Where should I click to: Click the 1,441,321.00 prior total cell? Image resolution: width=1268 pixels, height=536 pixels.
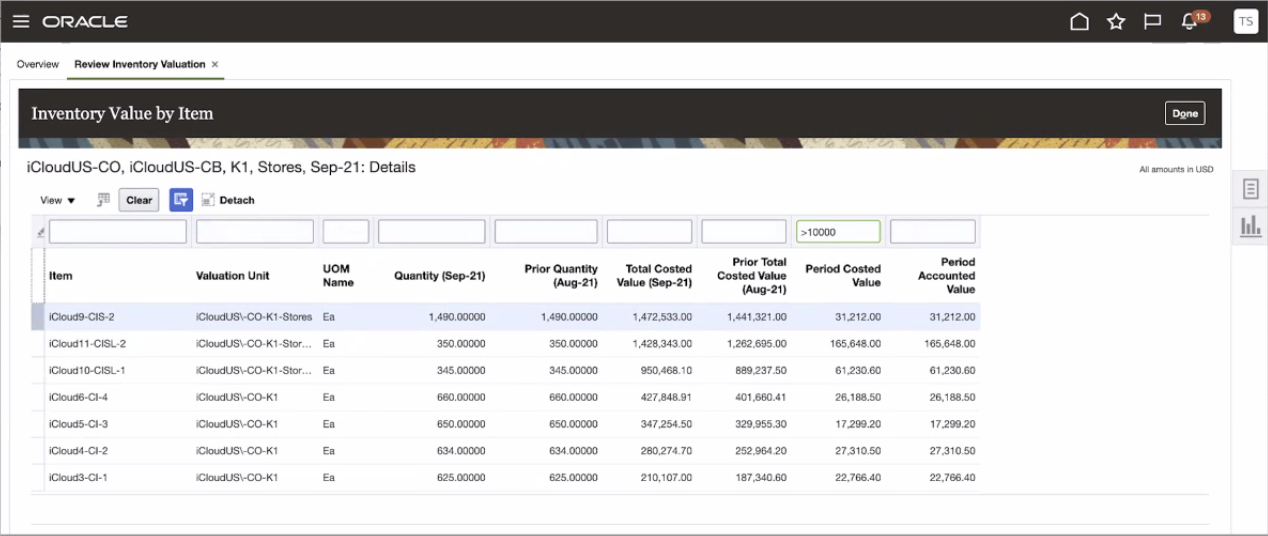pos(757,317)
